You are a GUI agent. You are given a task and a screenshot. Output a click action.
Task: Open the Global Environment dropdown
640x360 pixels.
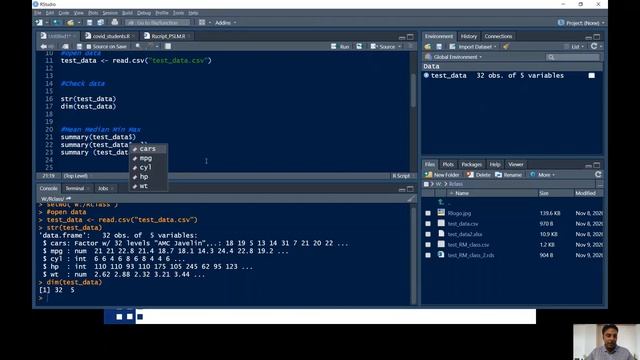click(453, 57)
